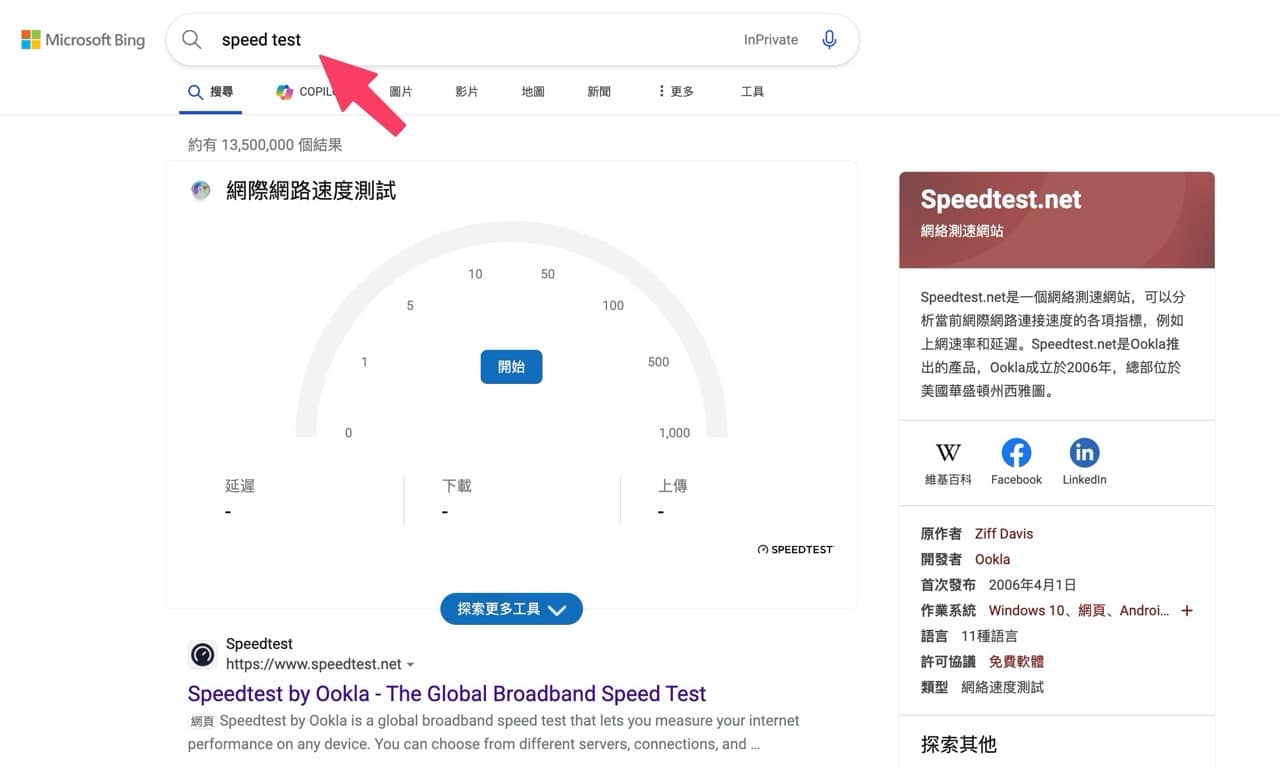Select the 搜尋 tab

[211, 91]
